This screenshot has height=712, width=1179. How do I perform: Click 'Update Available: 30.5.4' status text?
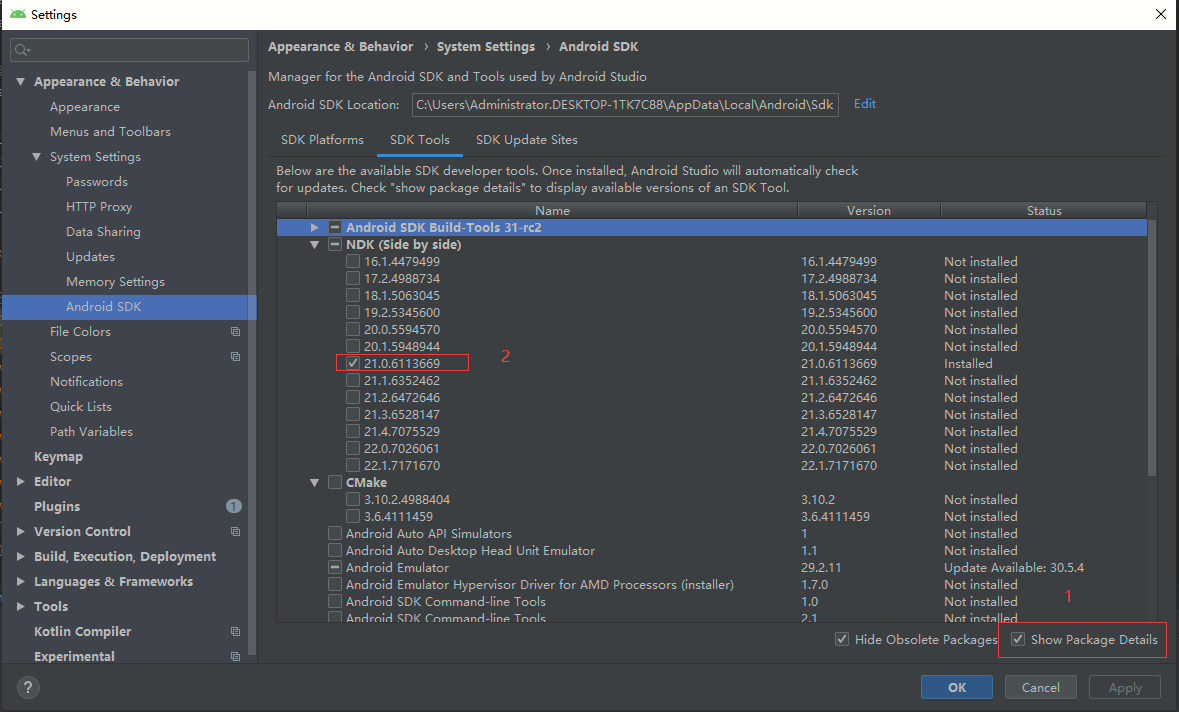1014,568
